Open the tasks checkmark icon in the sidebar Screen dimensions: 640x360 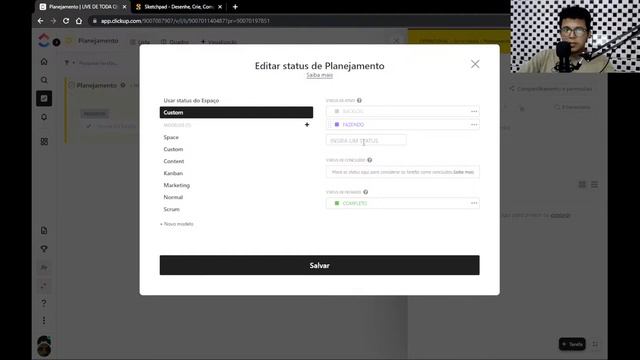[44, 98]
